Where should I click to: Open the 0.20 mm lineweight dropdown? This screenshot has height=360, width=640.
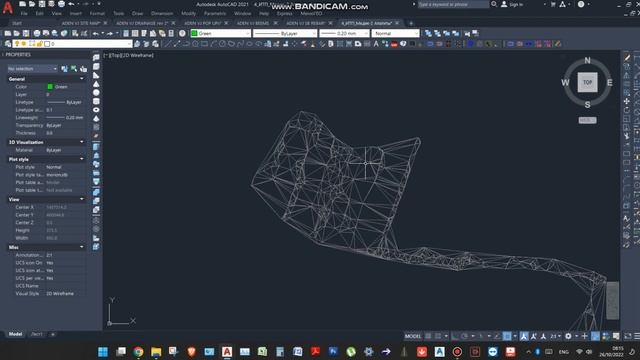[x=344, y=33]
